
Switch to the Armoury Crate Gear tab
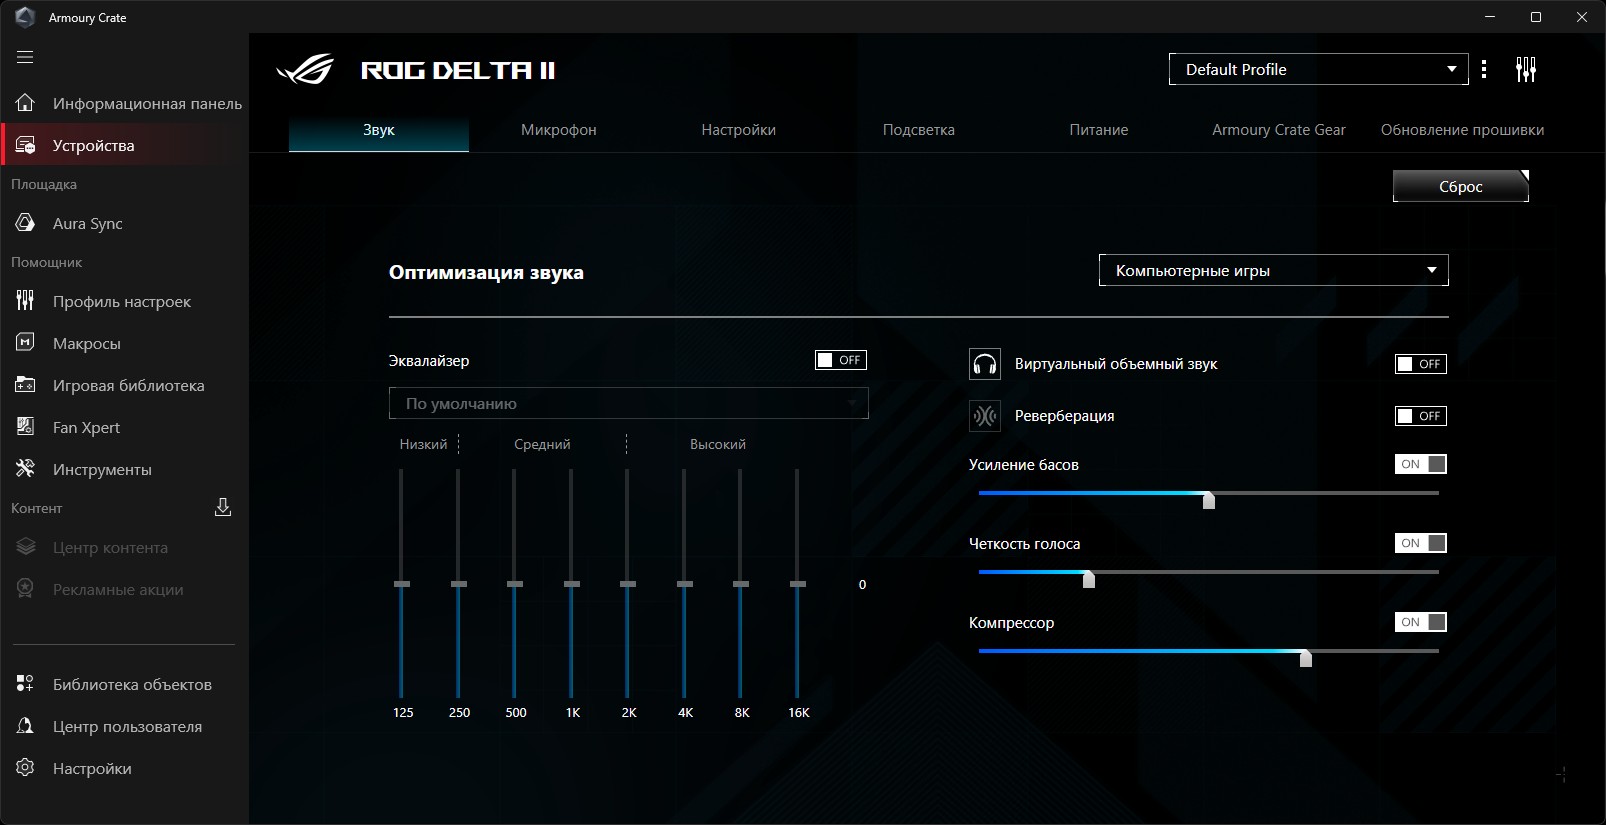1279,130
